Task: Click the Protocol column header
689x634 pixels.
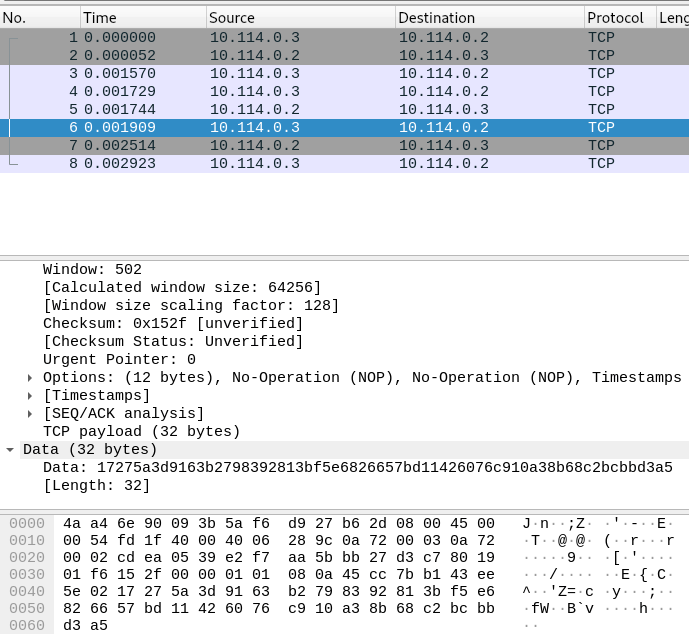Action: coord(615,18)
